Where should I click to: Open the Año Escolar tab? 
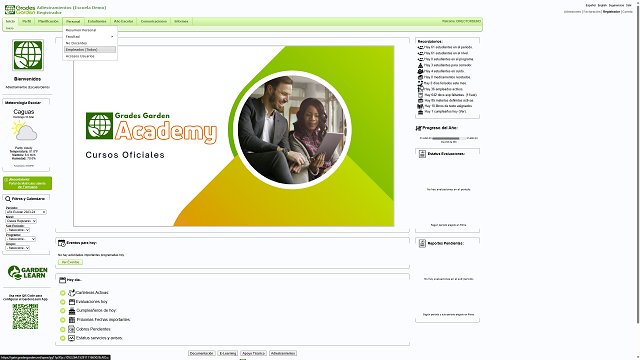(123, 21)
